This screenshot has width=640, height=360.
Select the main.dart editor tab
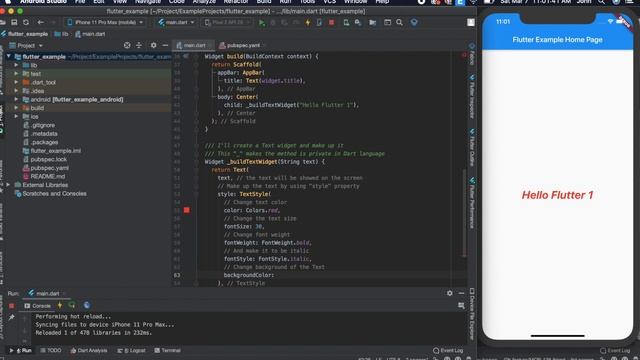194,45
